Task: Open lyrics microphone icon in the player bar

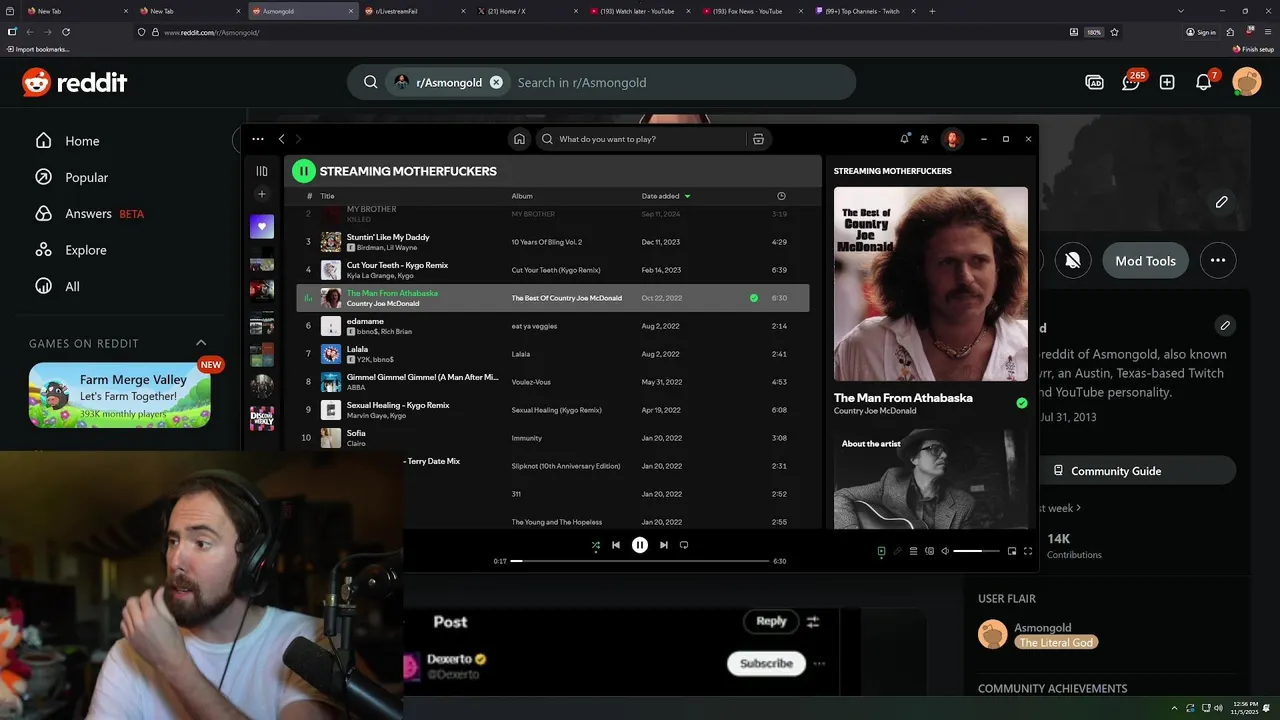Action: [x=897, y=551]
